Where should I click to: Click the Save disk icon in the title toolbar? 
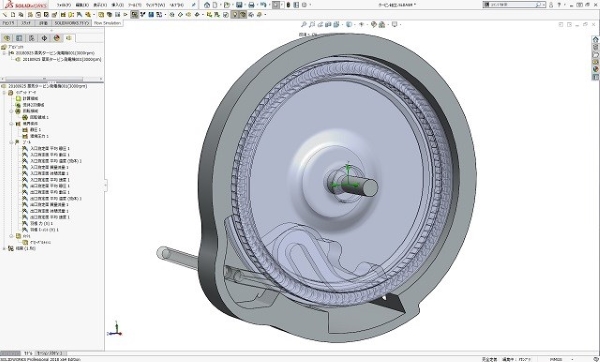[239, 5]
